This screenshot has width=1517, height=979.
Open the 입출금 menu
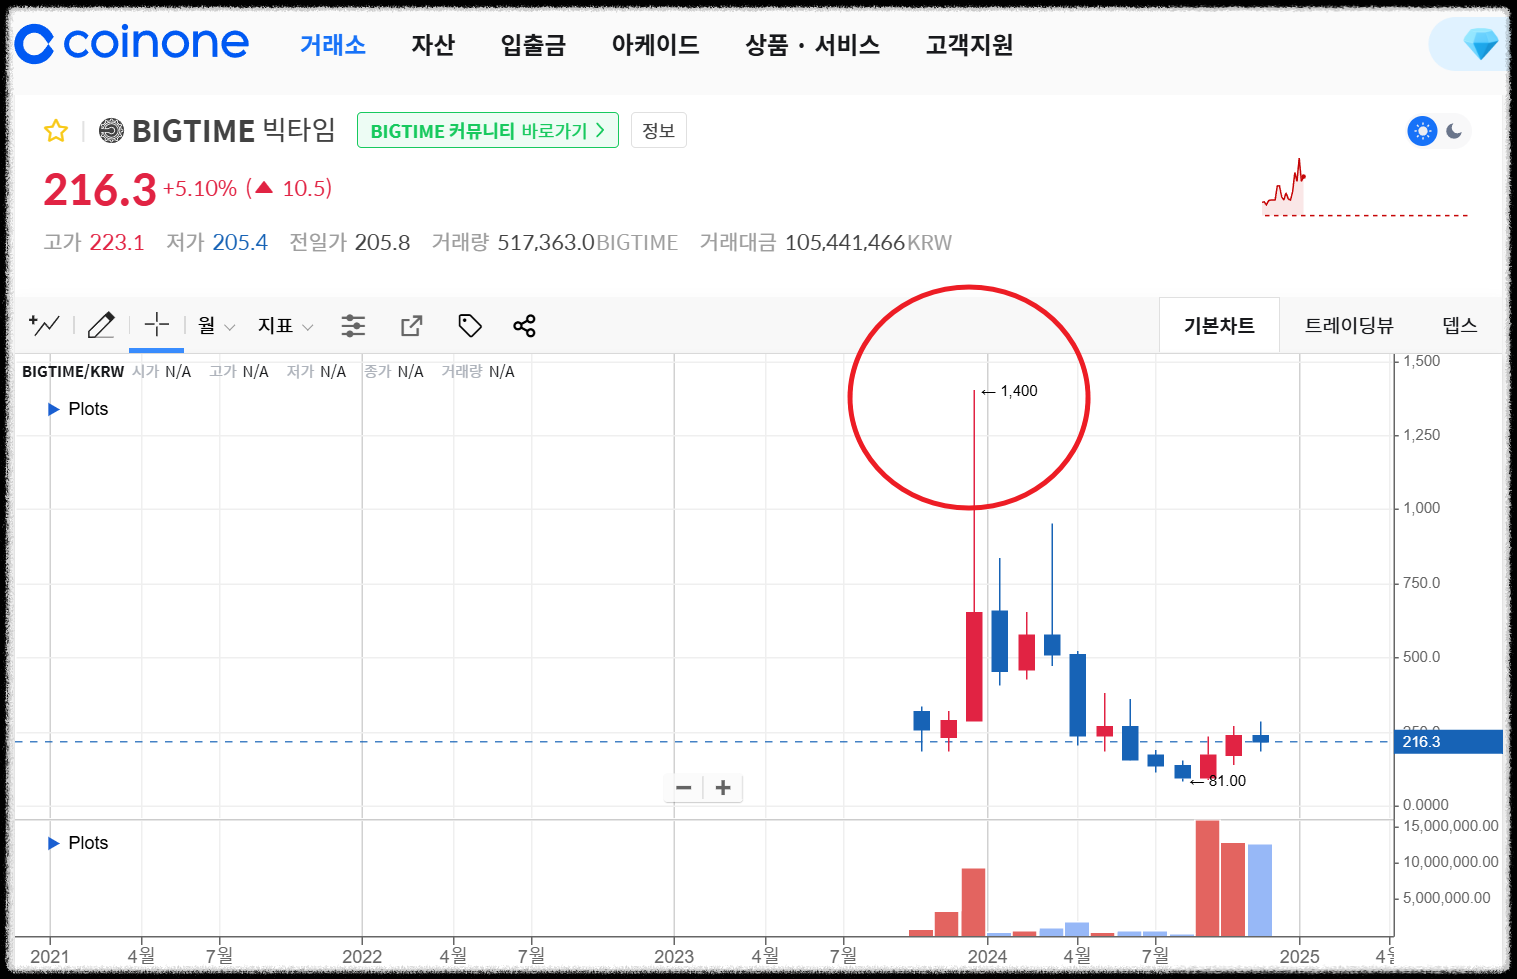533,45
